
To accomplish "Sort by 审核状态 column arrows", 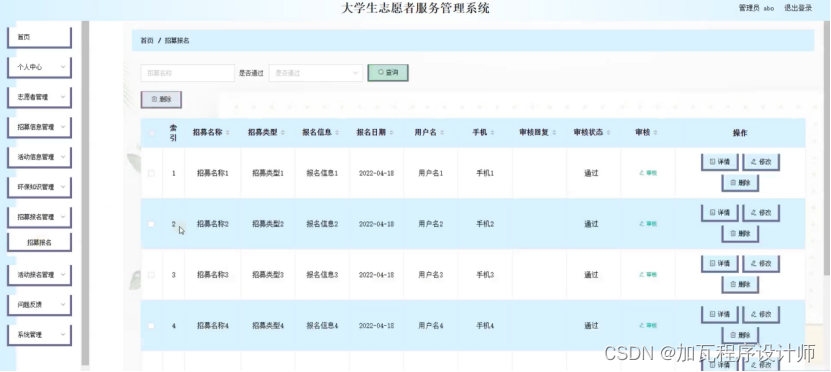I will tap(608, 133).
